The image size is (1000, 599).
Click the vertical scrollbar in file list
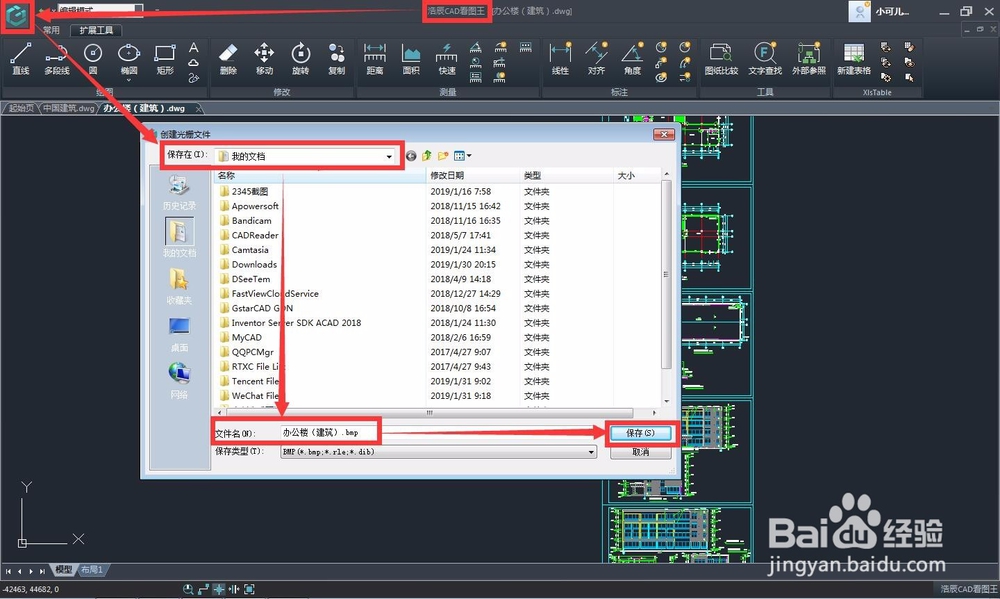point(666,274)
